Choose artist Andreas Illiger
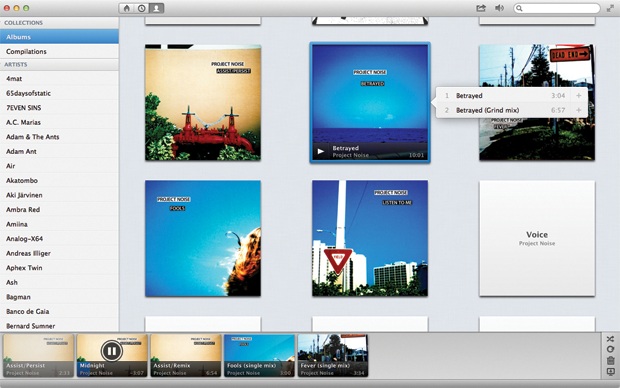620x388 pixels. (x=59, y=253)
